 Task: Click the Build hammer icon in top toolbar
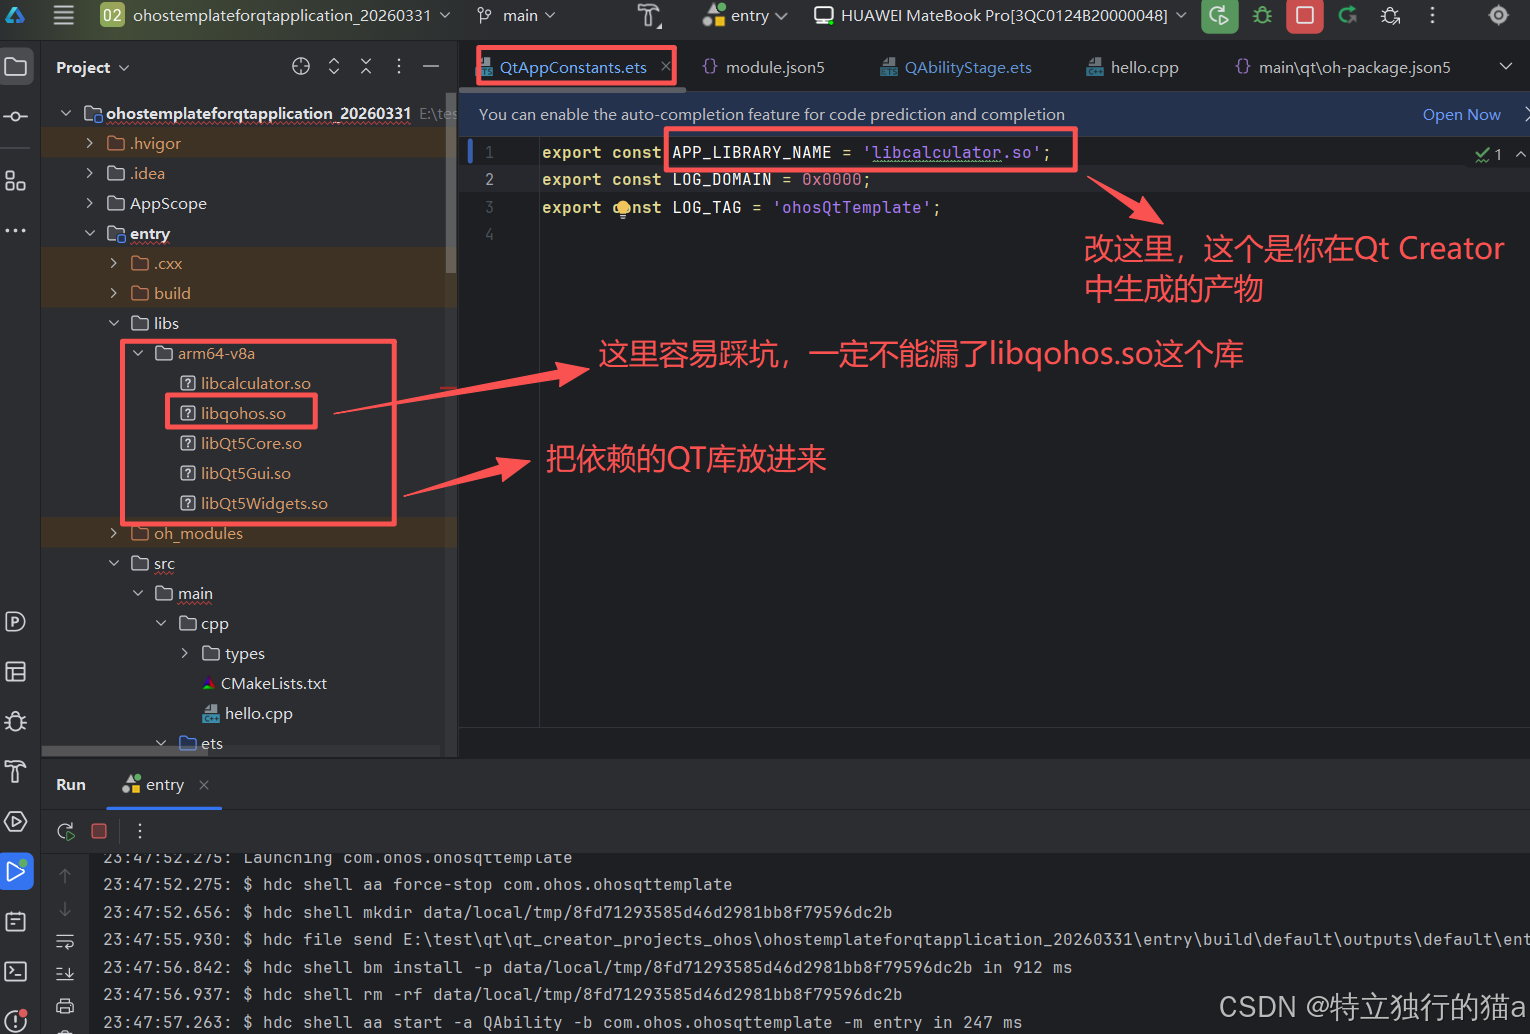coord(649,15)
